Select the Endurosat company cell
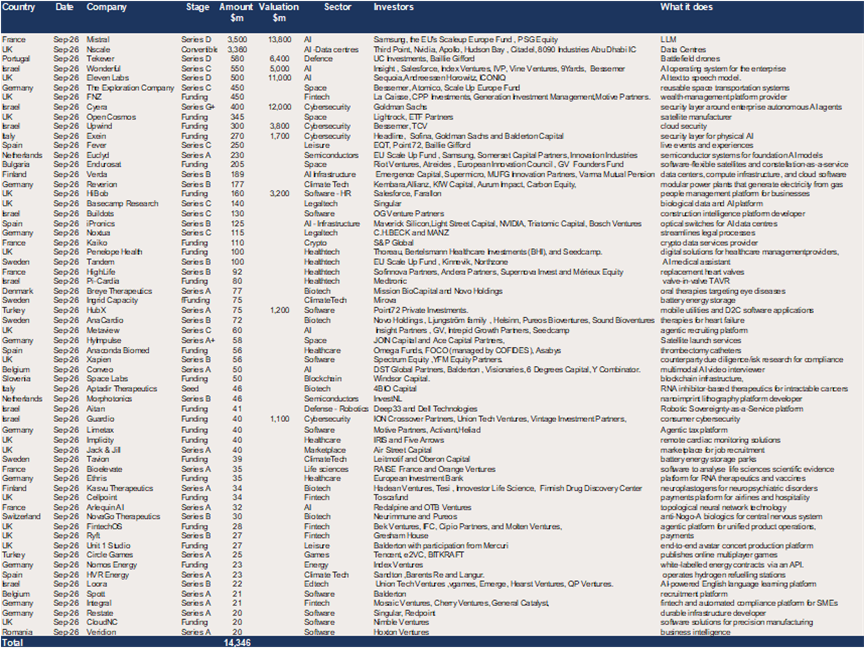The image size is (864, 648). point(104,164)
